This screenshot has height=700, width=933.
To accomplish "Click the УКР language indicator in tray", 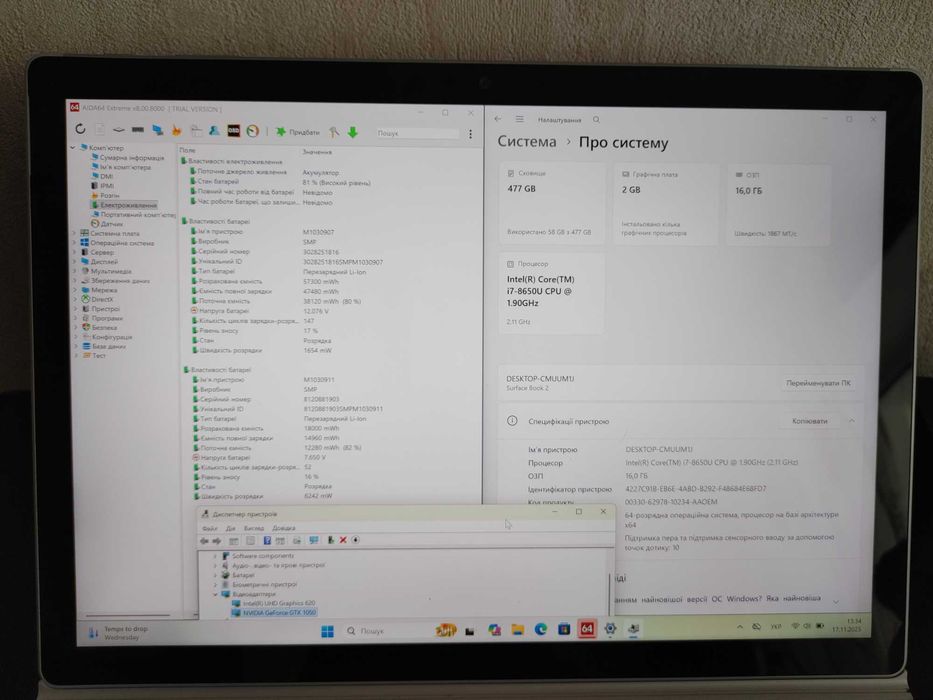I will click(776, 627).
